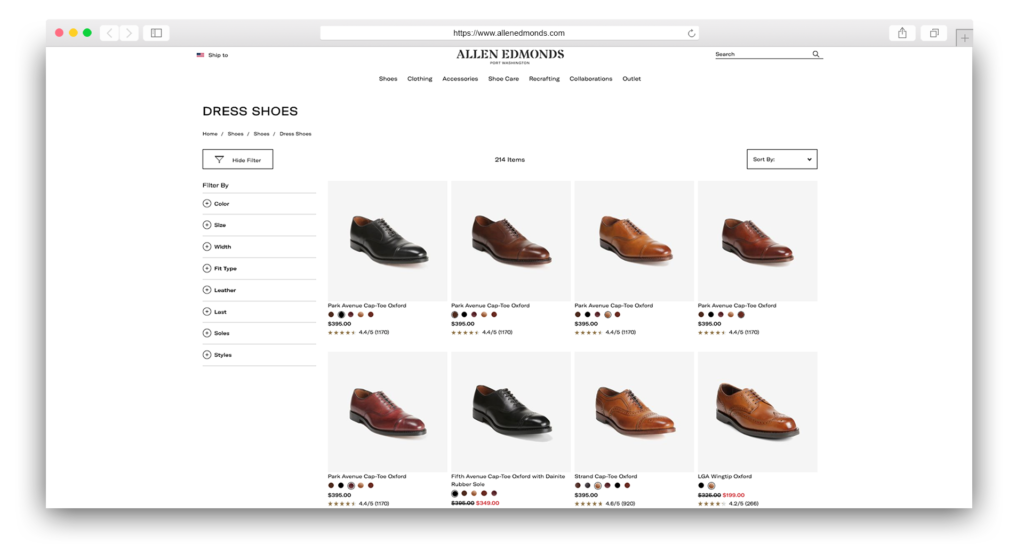Click the $199.00 sale price
The height and width of the screenshot is (544, 1024).
click(734, 496)
